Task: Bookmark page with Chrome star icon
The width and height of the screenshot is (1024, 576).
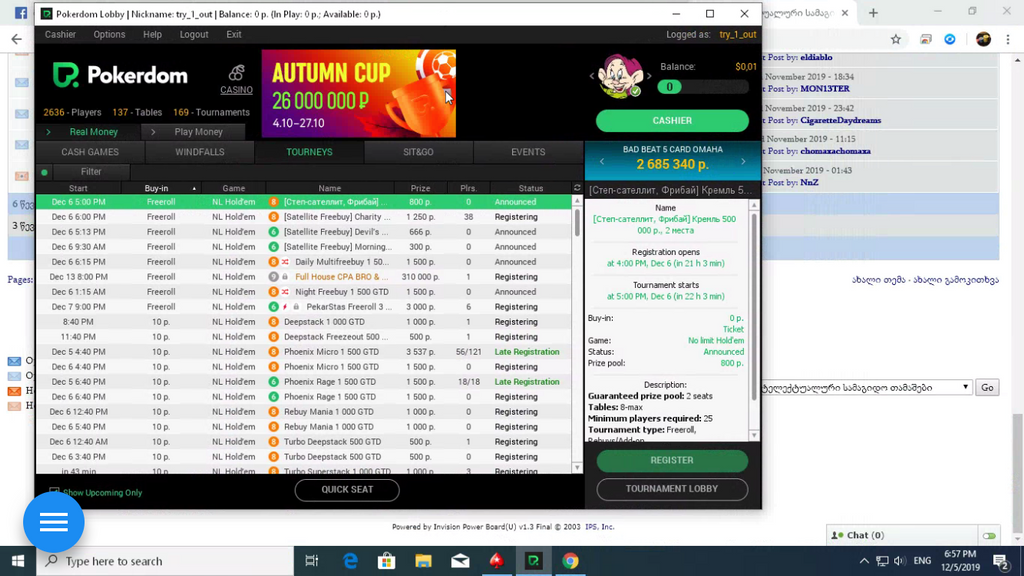Action: 896,40
